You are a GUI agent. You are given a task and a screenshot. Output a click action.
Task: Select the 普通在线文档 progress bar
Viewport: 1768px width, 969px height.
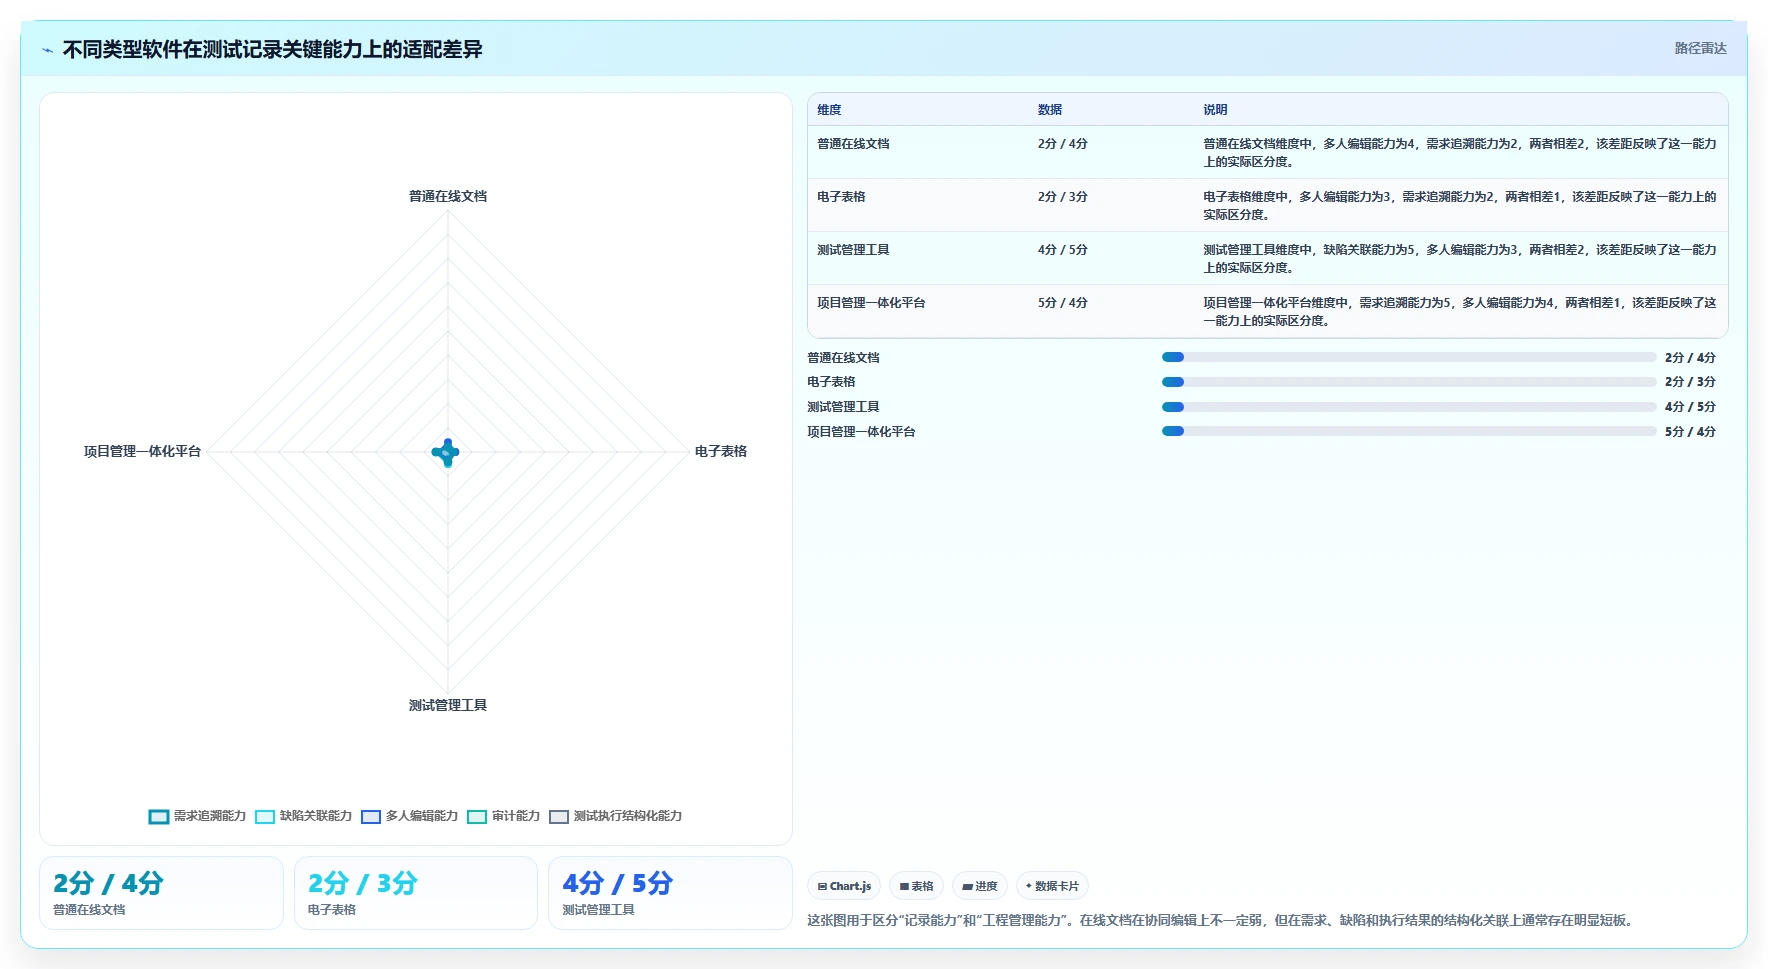tap(1409, 357)
